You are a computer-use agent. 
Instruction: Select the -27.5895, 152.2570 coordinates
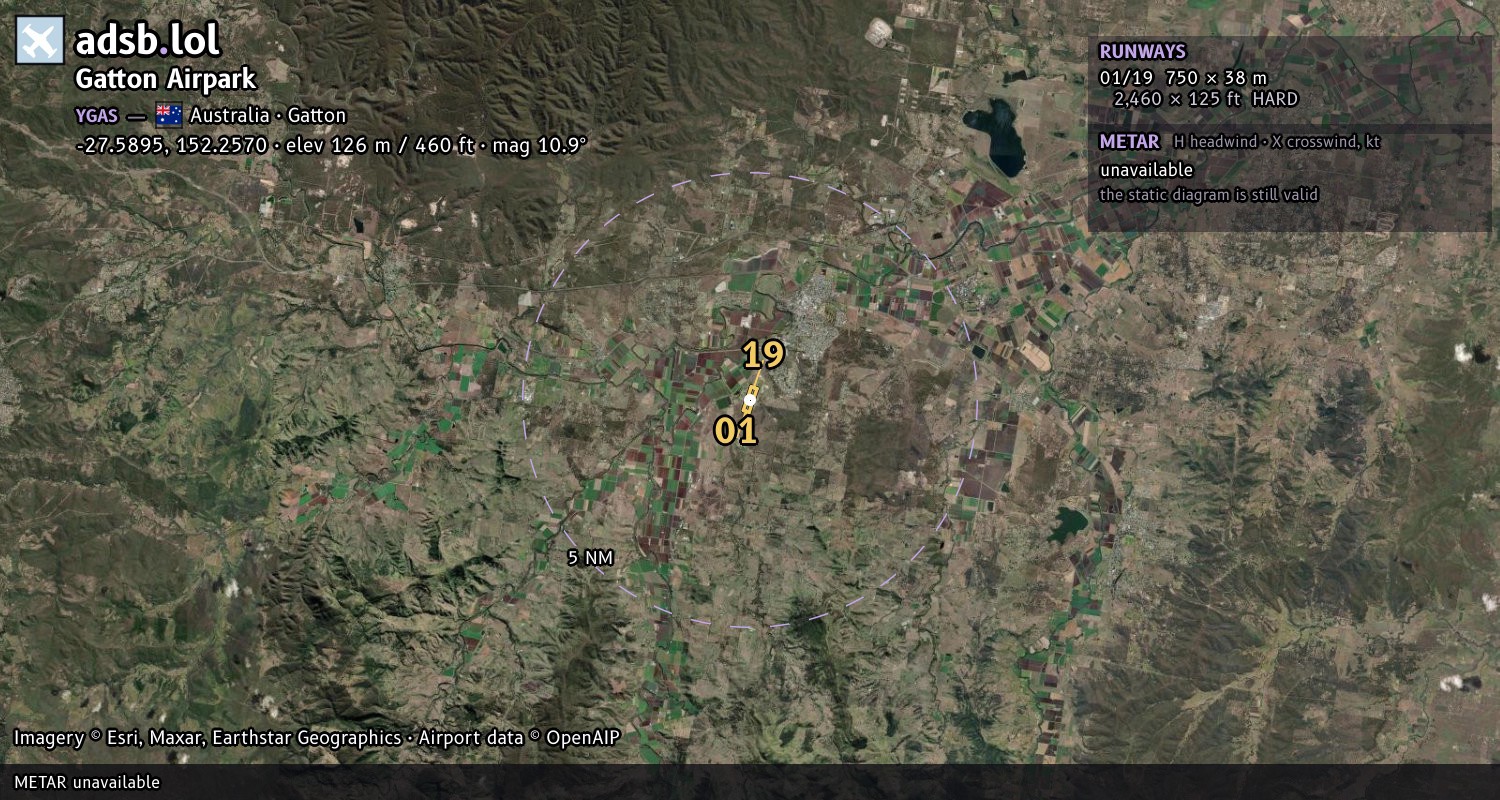point(171,145)
